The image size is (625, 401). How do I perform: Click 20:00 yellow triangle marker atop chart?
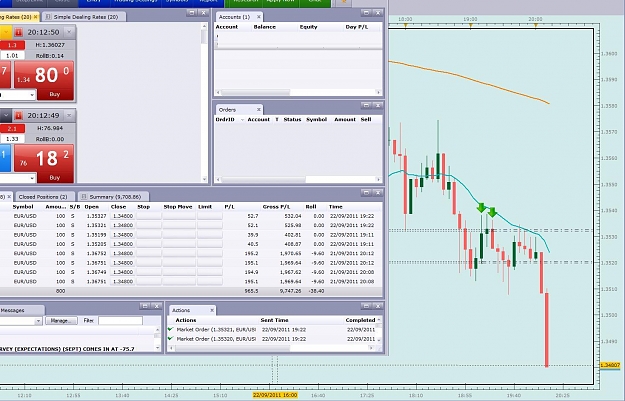pos(536,26)
